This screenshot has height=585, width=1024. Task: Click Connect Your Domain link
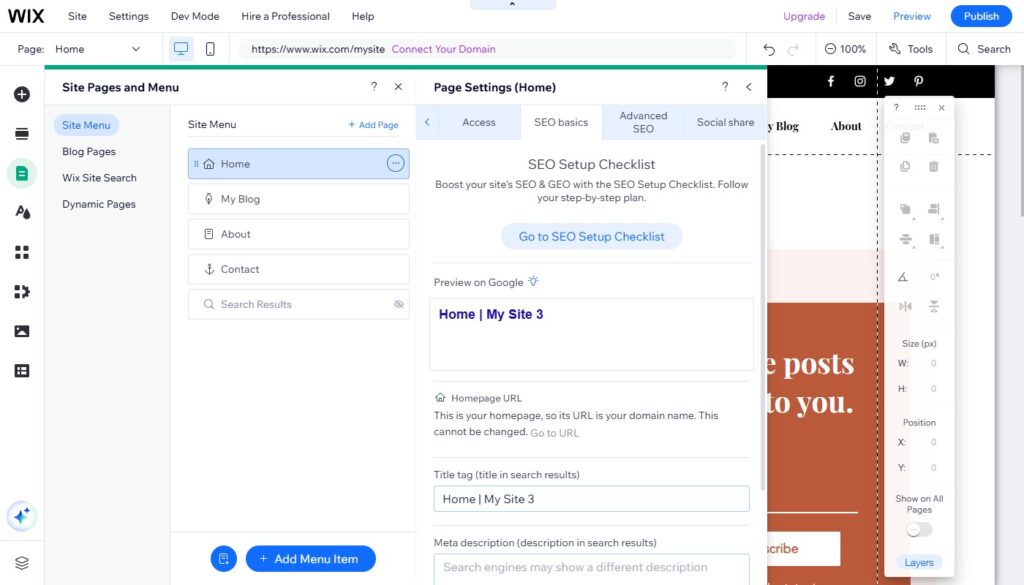pyautogui.click(x=443, y=49)
